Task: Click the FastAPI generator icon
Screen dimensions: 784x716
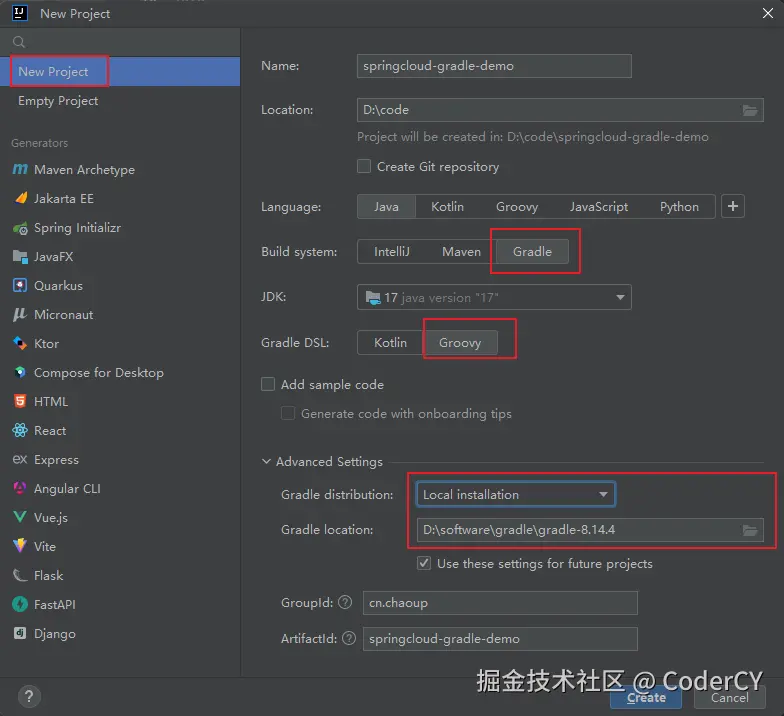Action: tap(20, 604)
